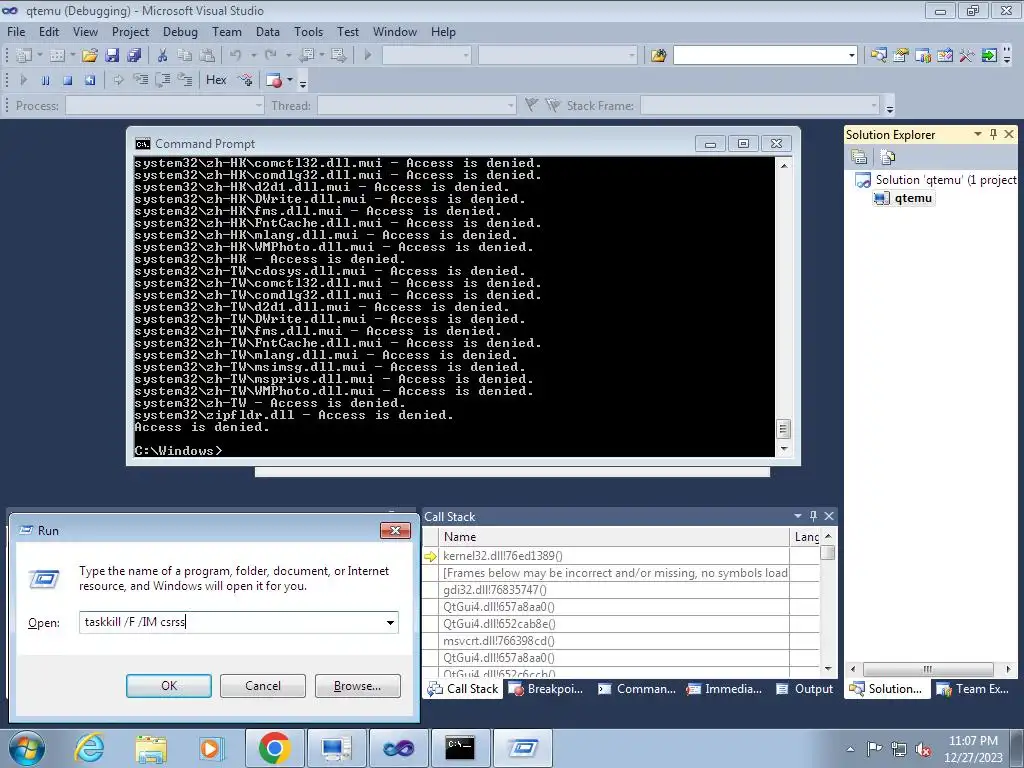This screenshot has width=1024, height=768.
Task: Switch to the Immediate window tab
Action: click(724, 689)
